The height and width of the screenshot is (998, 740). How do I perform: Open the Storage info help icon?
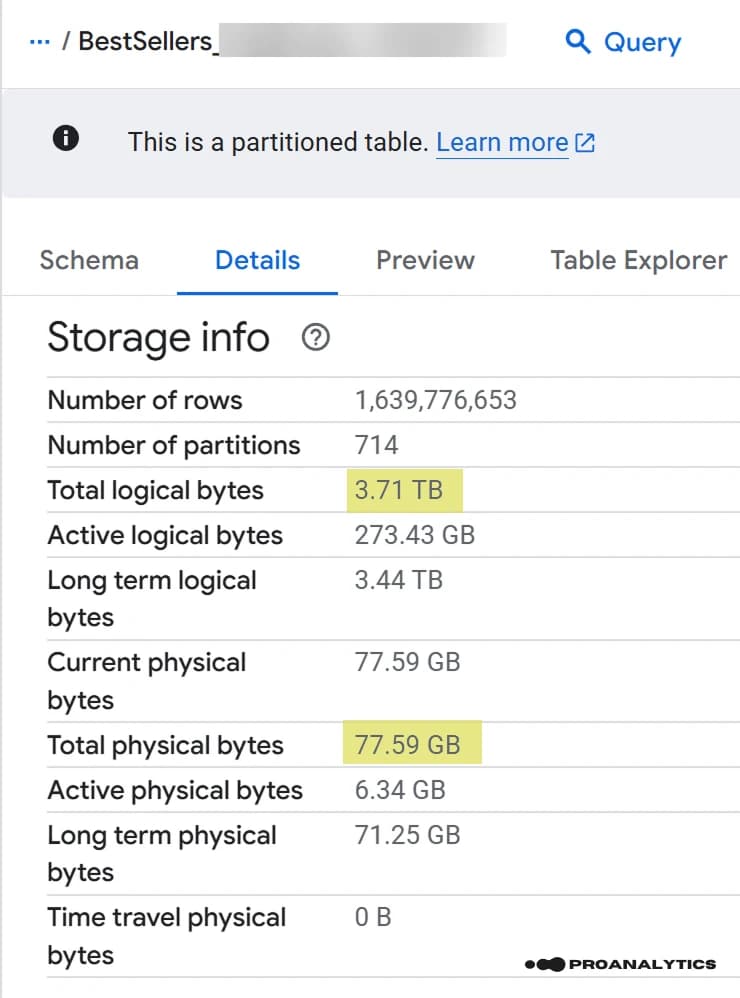click(315, 338)
